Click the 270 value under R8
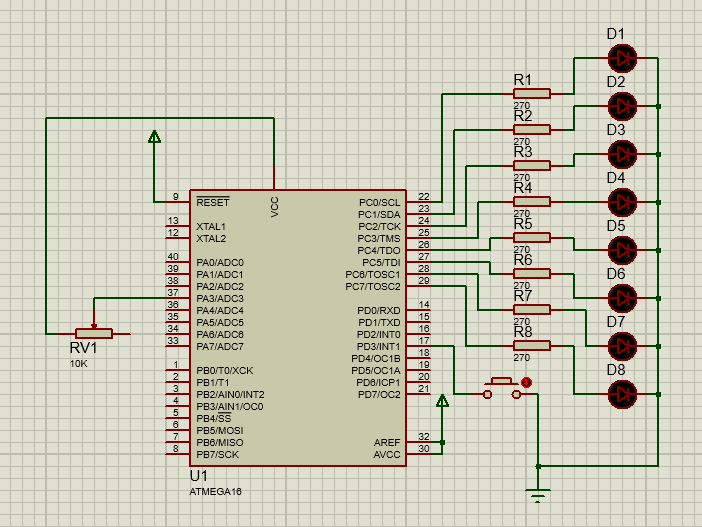Screen dimensions: 702x527 (522, 358)
